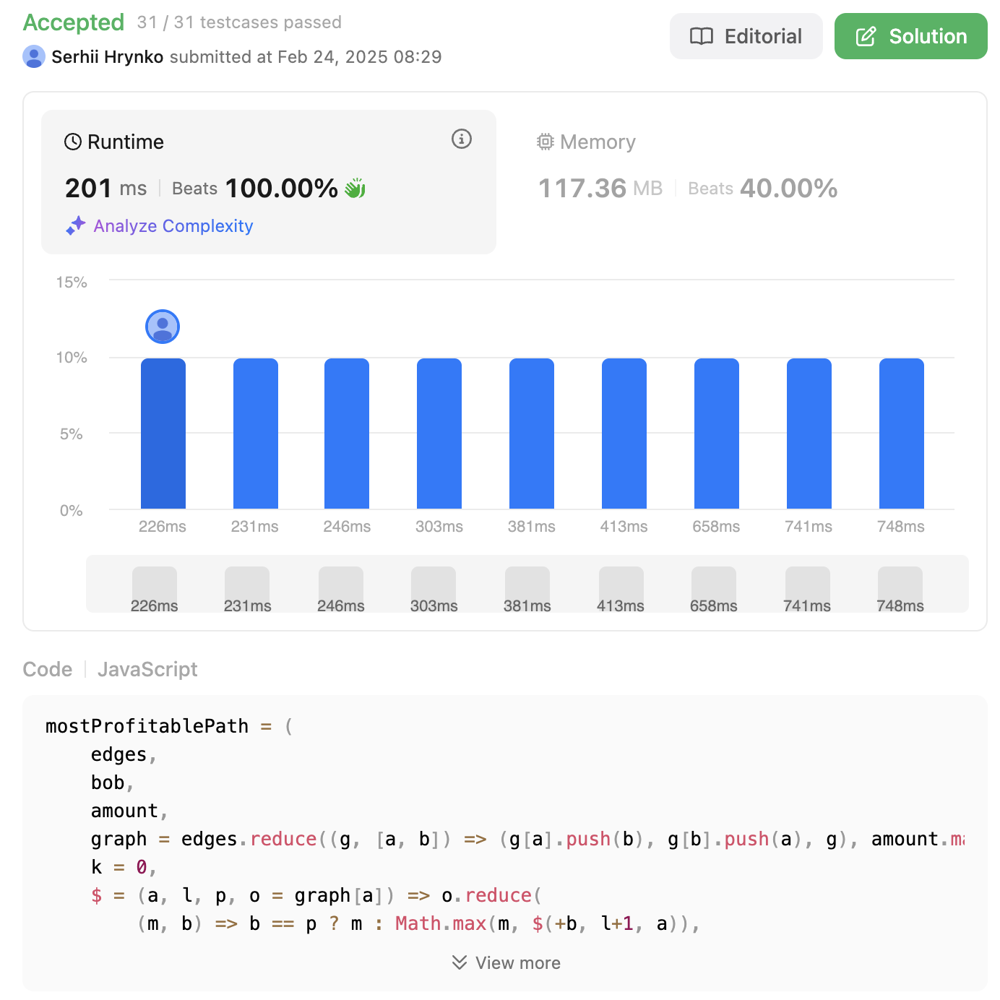1000x1000 pixels.
Task: Select the 381ms bar in the runtime chart
Action: (531, 433)
